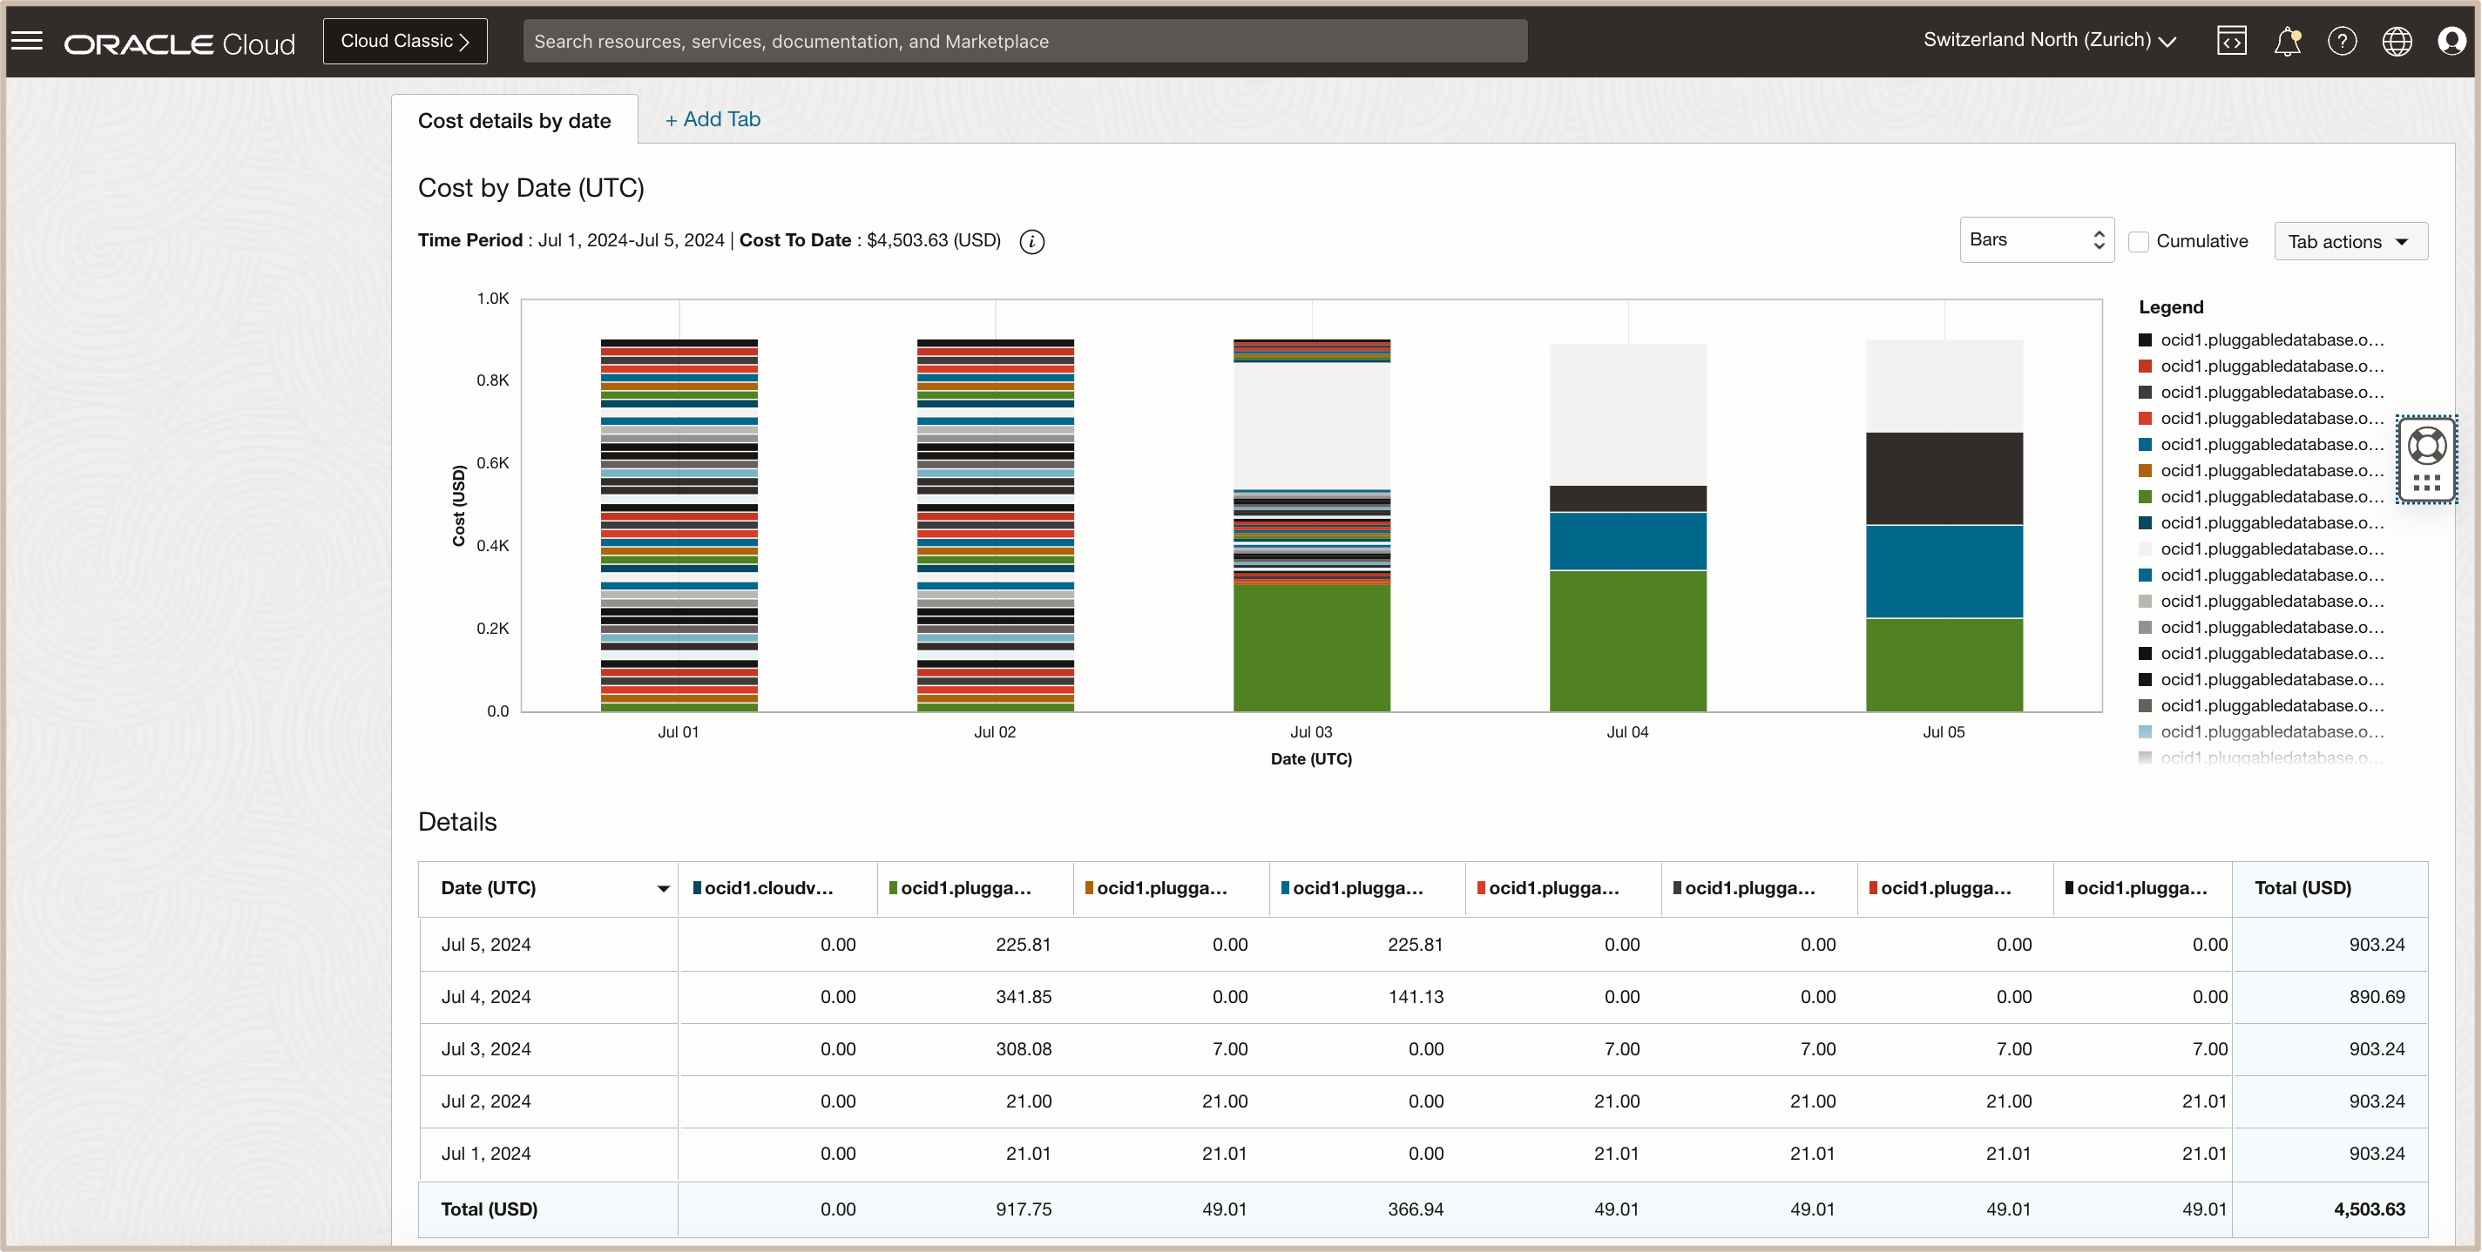Click the first legend color swatch
Viewport: 2482px width, 1252px height.
click(x=2145, y=340)
